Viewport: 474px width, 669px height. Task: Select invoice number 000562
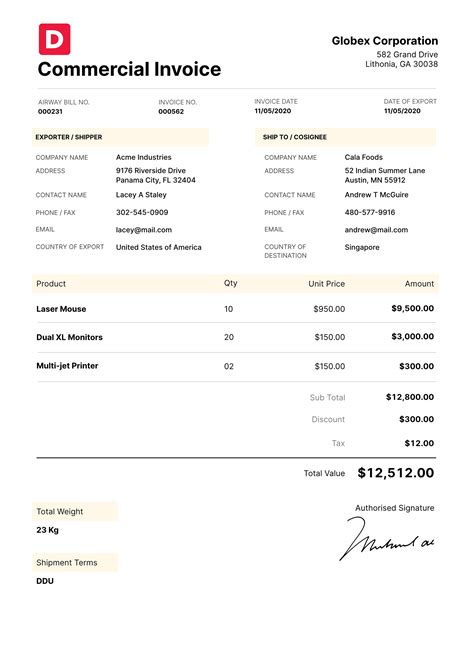pos(171,111)
